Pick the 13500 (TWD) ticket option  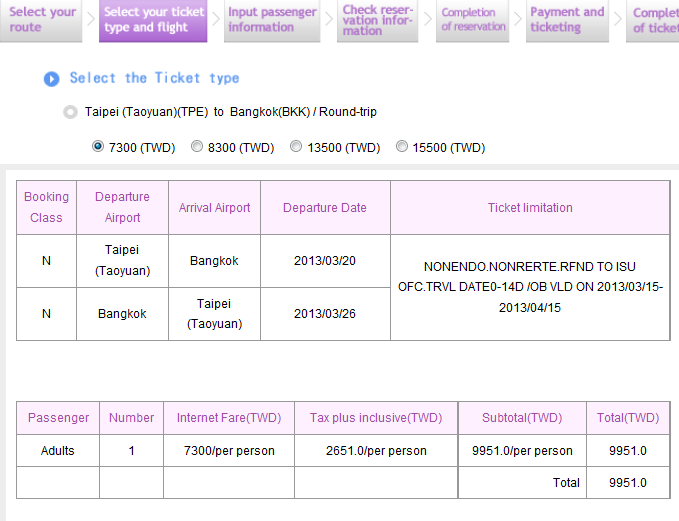click(296, 146)
